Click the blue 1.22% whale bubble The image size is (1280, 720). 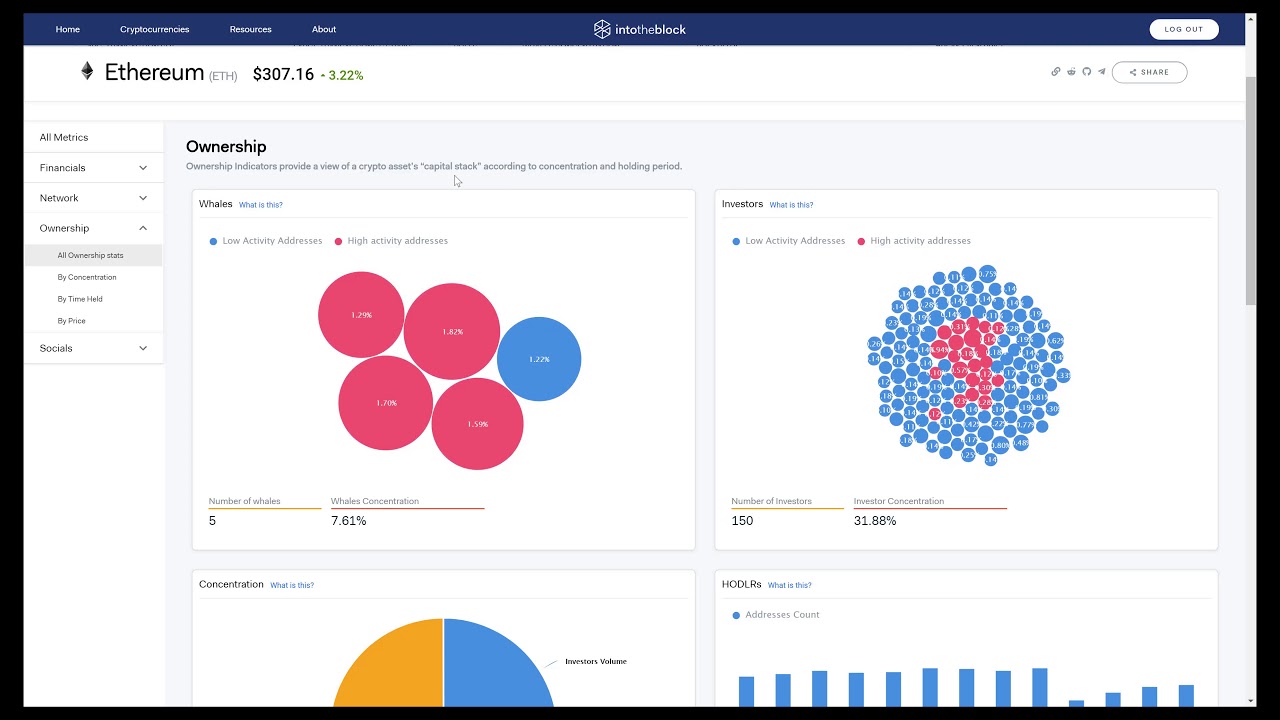click(x=539, y=359)
